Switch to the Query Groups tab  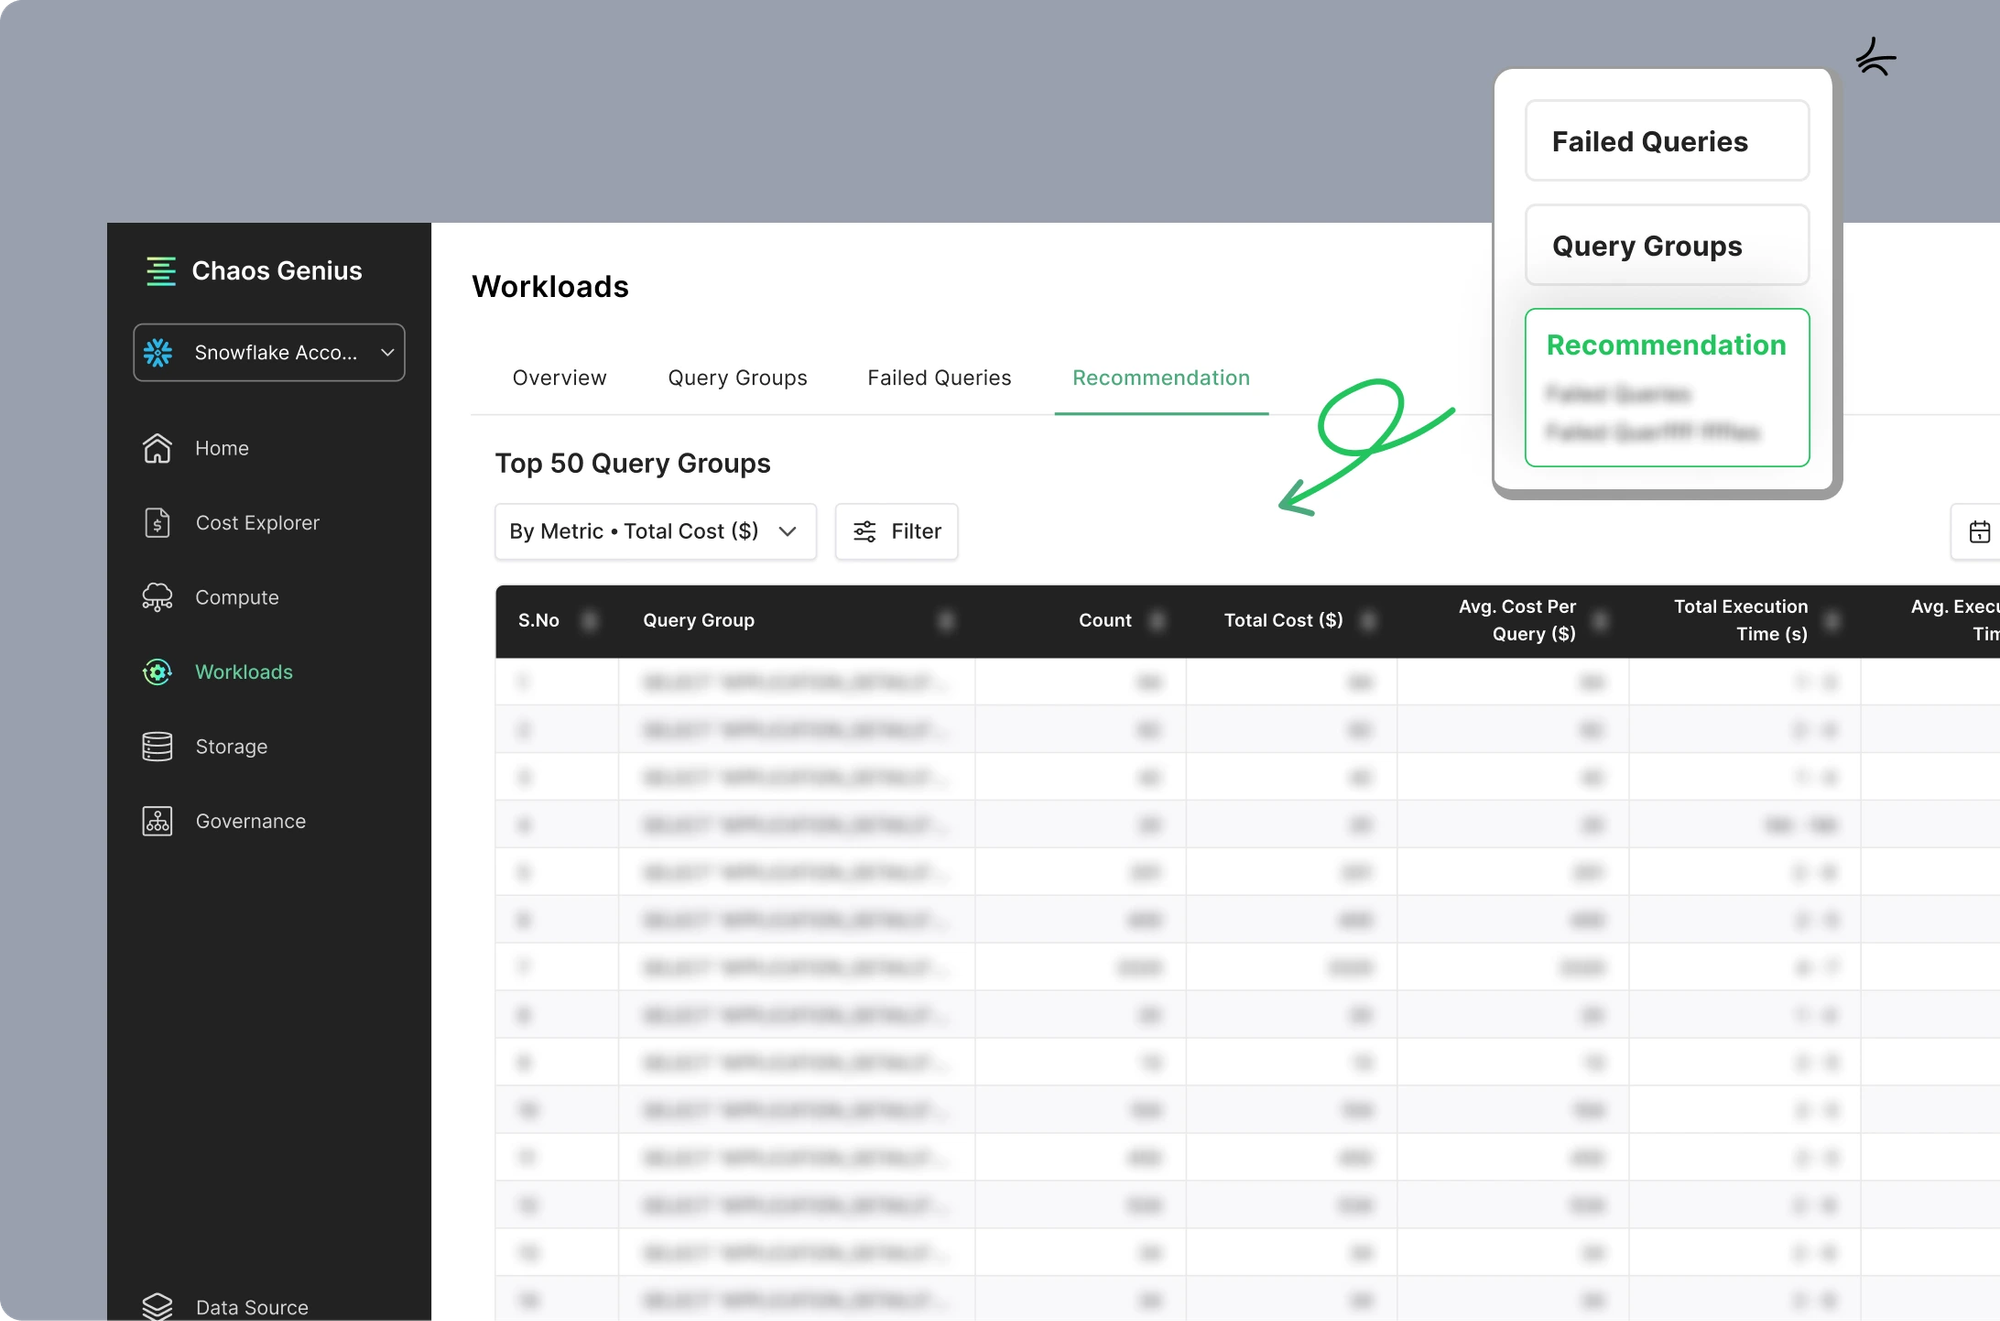pos(738,377)
